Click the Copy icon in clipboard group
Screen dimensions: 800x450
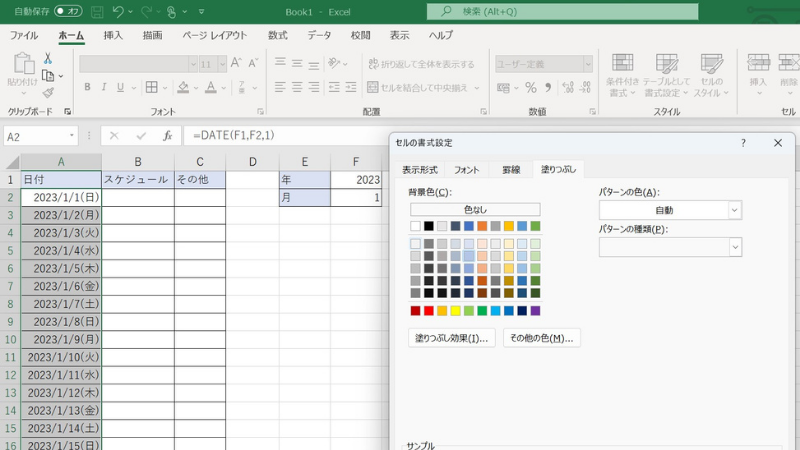tap(48, 76)
